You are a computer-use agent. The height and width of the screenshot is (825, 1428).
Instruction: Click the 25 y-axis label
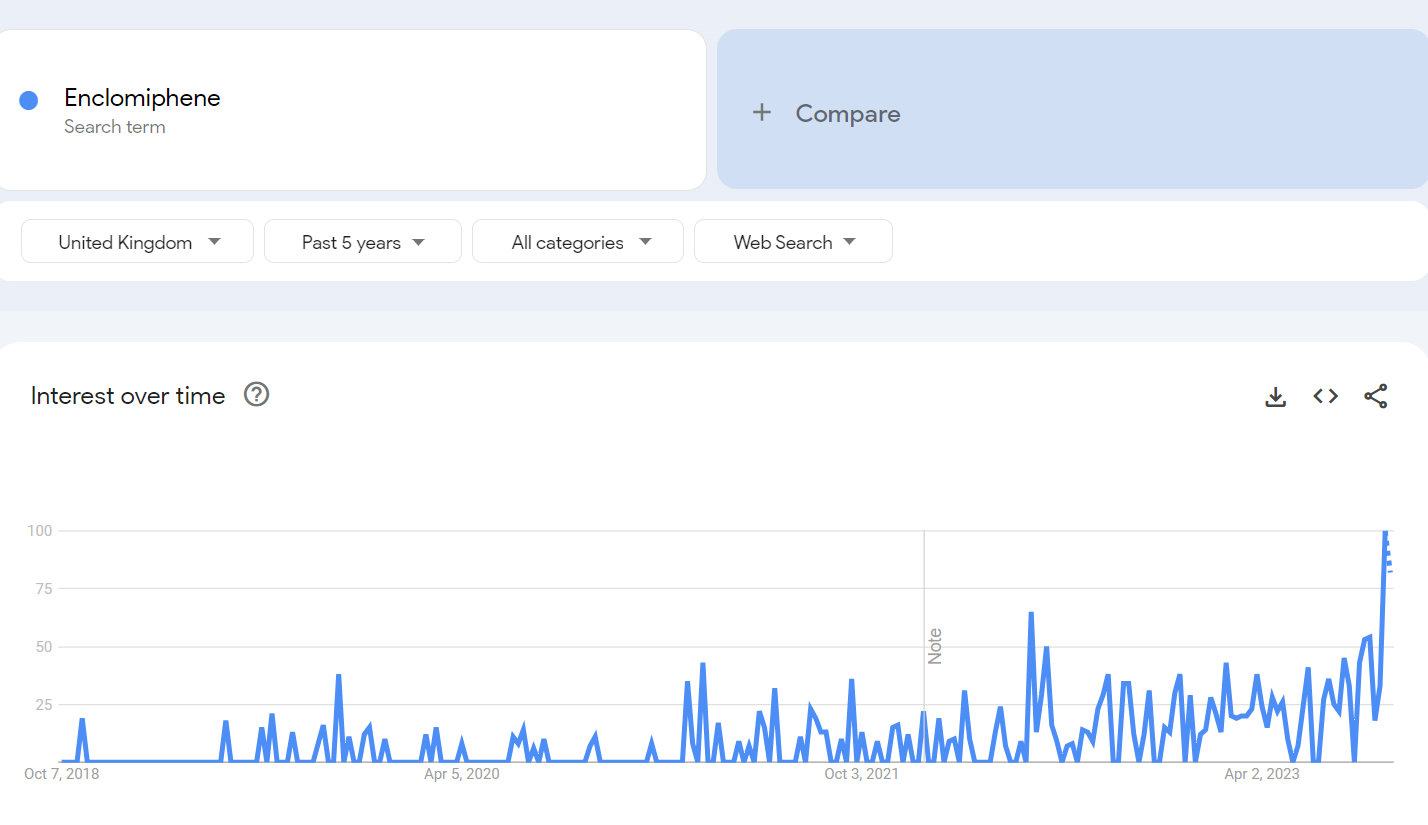pyautogui.click(x=44, y=705)
